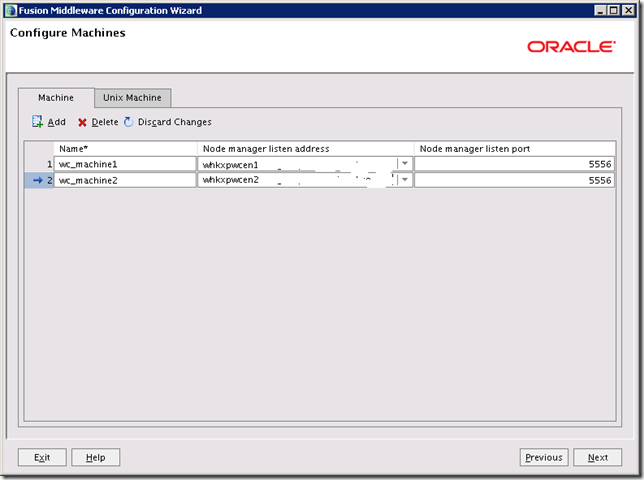The image size is (644, 480).
Task: Click the Exit button
Action: click(x=42, y=457)
